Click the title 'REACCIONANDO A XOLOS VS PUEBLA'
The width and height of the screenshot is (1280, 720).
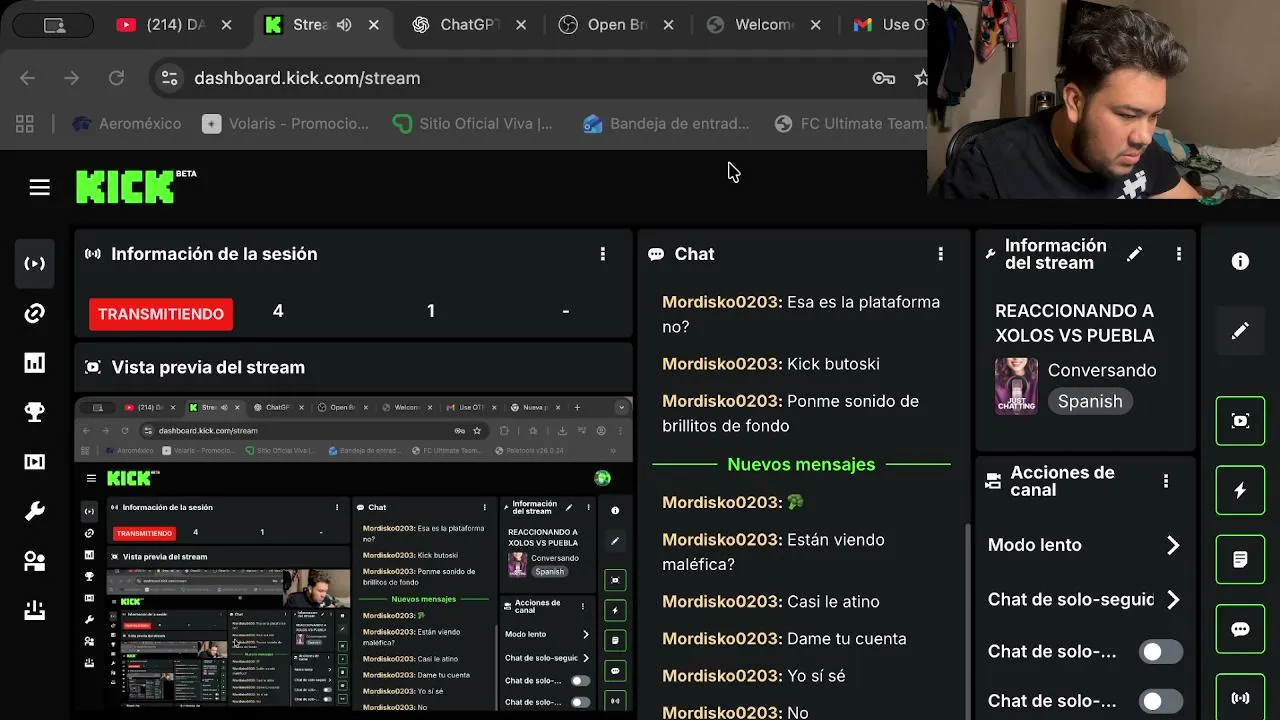pyautogui.click(x=1074, y=323)
